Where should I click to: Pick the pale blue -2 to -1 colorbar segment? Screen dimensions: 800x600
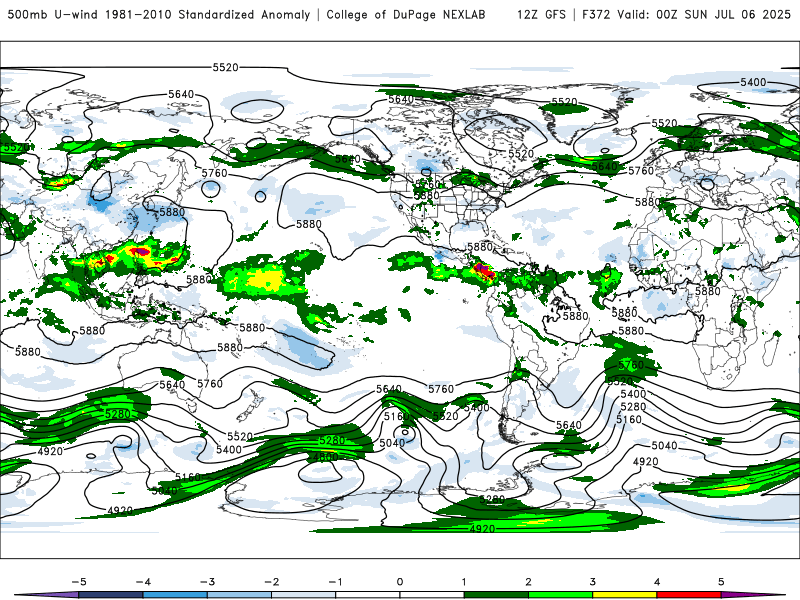pyautogui.click(x=304, y=595)
